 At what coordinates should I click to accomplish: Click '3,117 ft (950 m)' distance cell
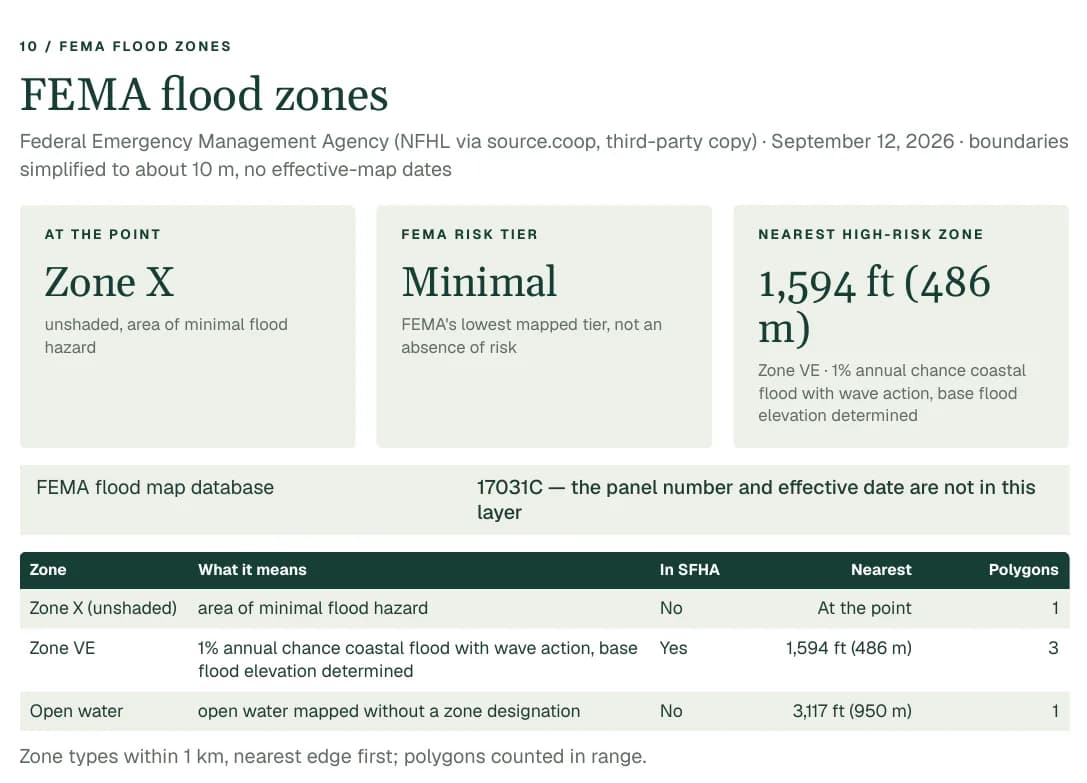(x=852, y=712)
